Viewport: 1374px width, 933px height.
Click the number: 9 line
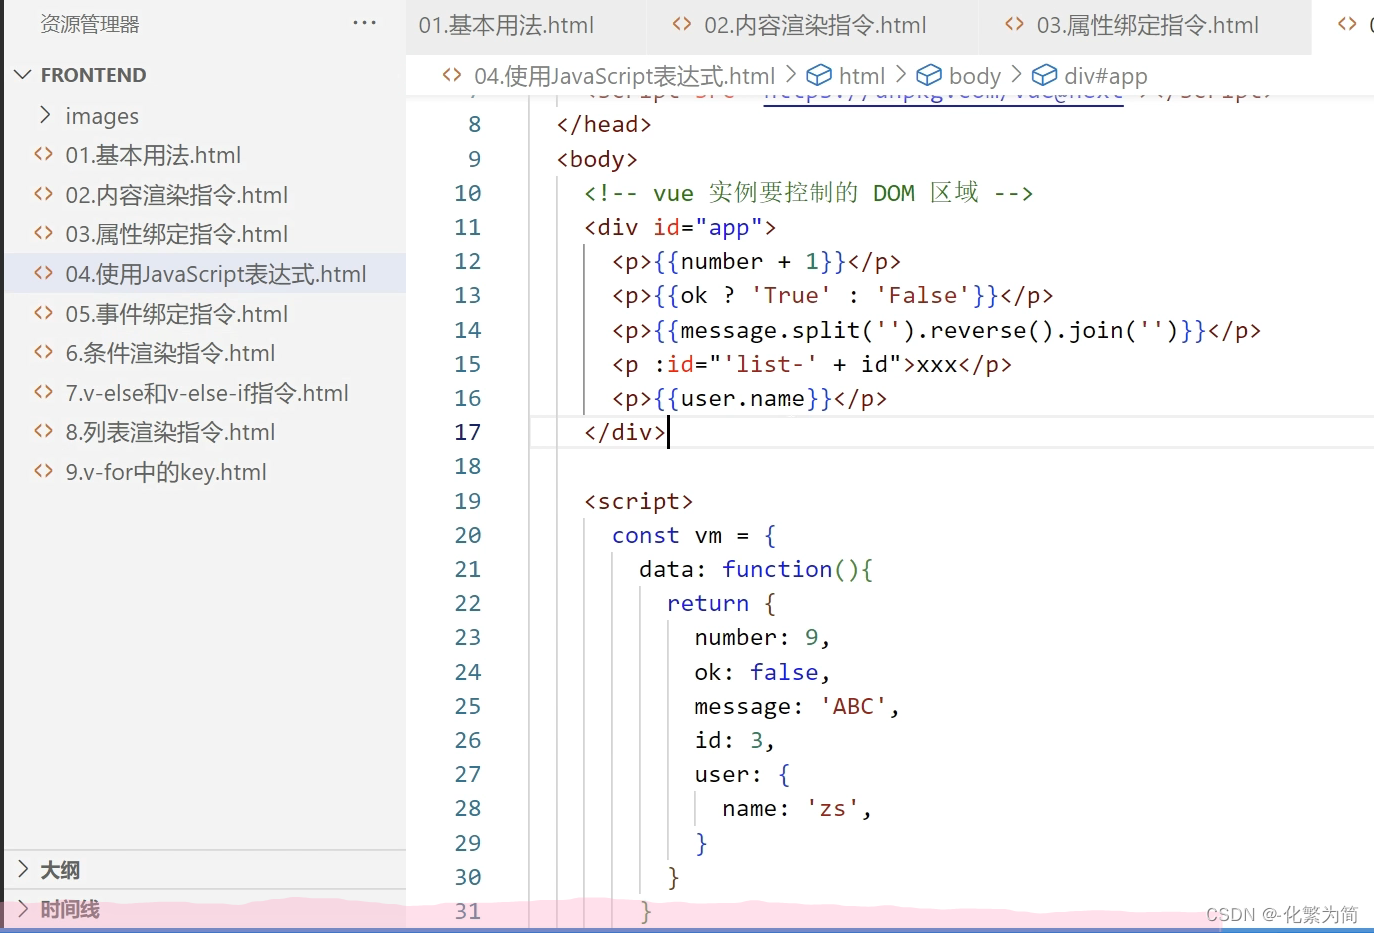(x=762, y=637)
